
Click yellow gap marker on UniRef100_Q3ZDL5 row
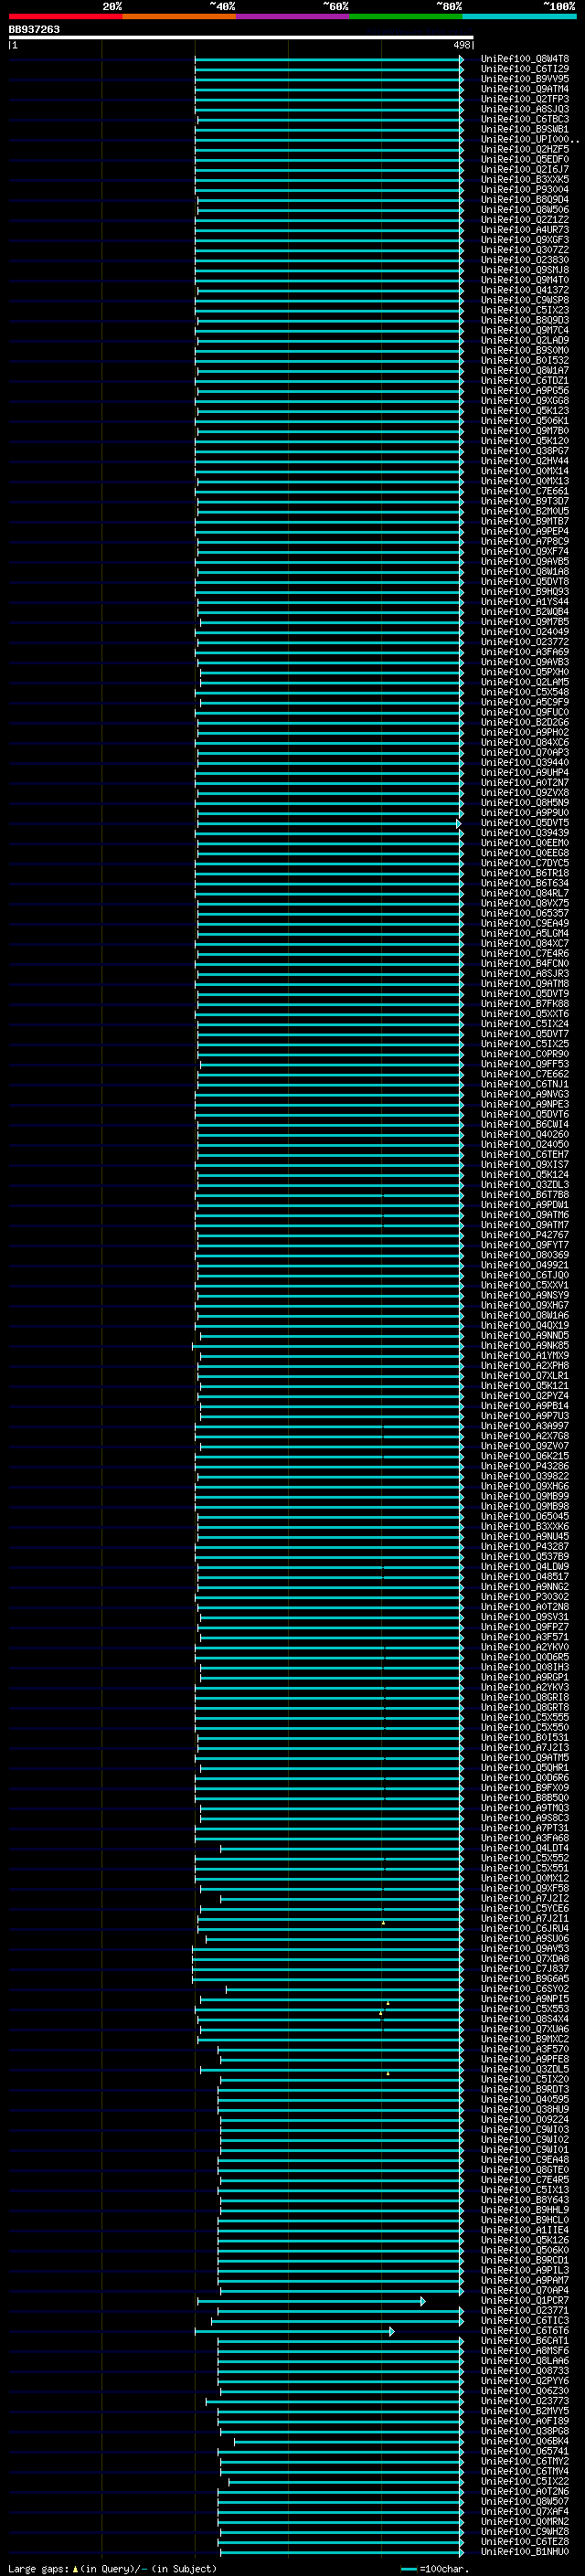[388, 2072]
